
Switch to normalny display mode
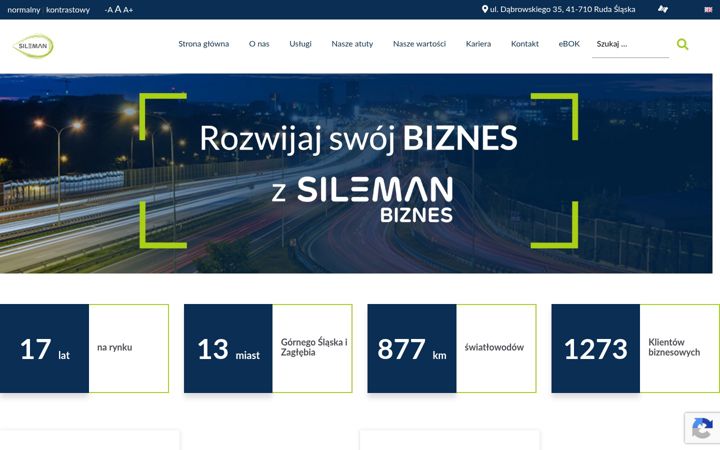[24, 10]
